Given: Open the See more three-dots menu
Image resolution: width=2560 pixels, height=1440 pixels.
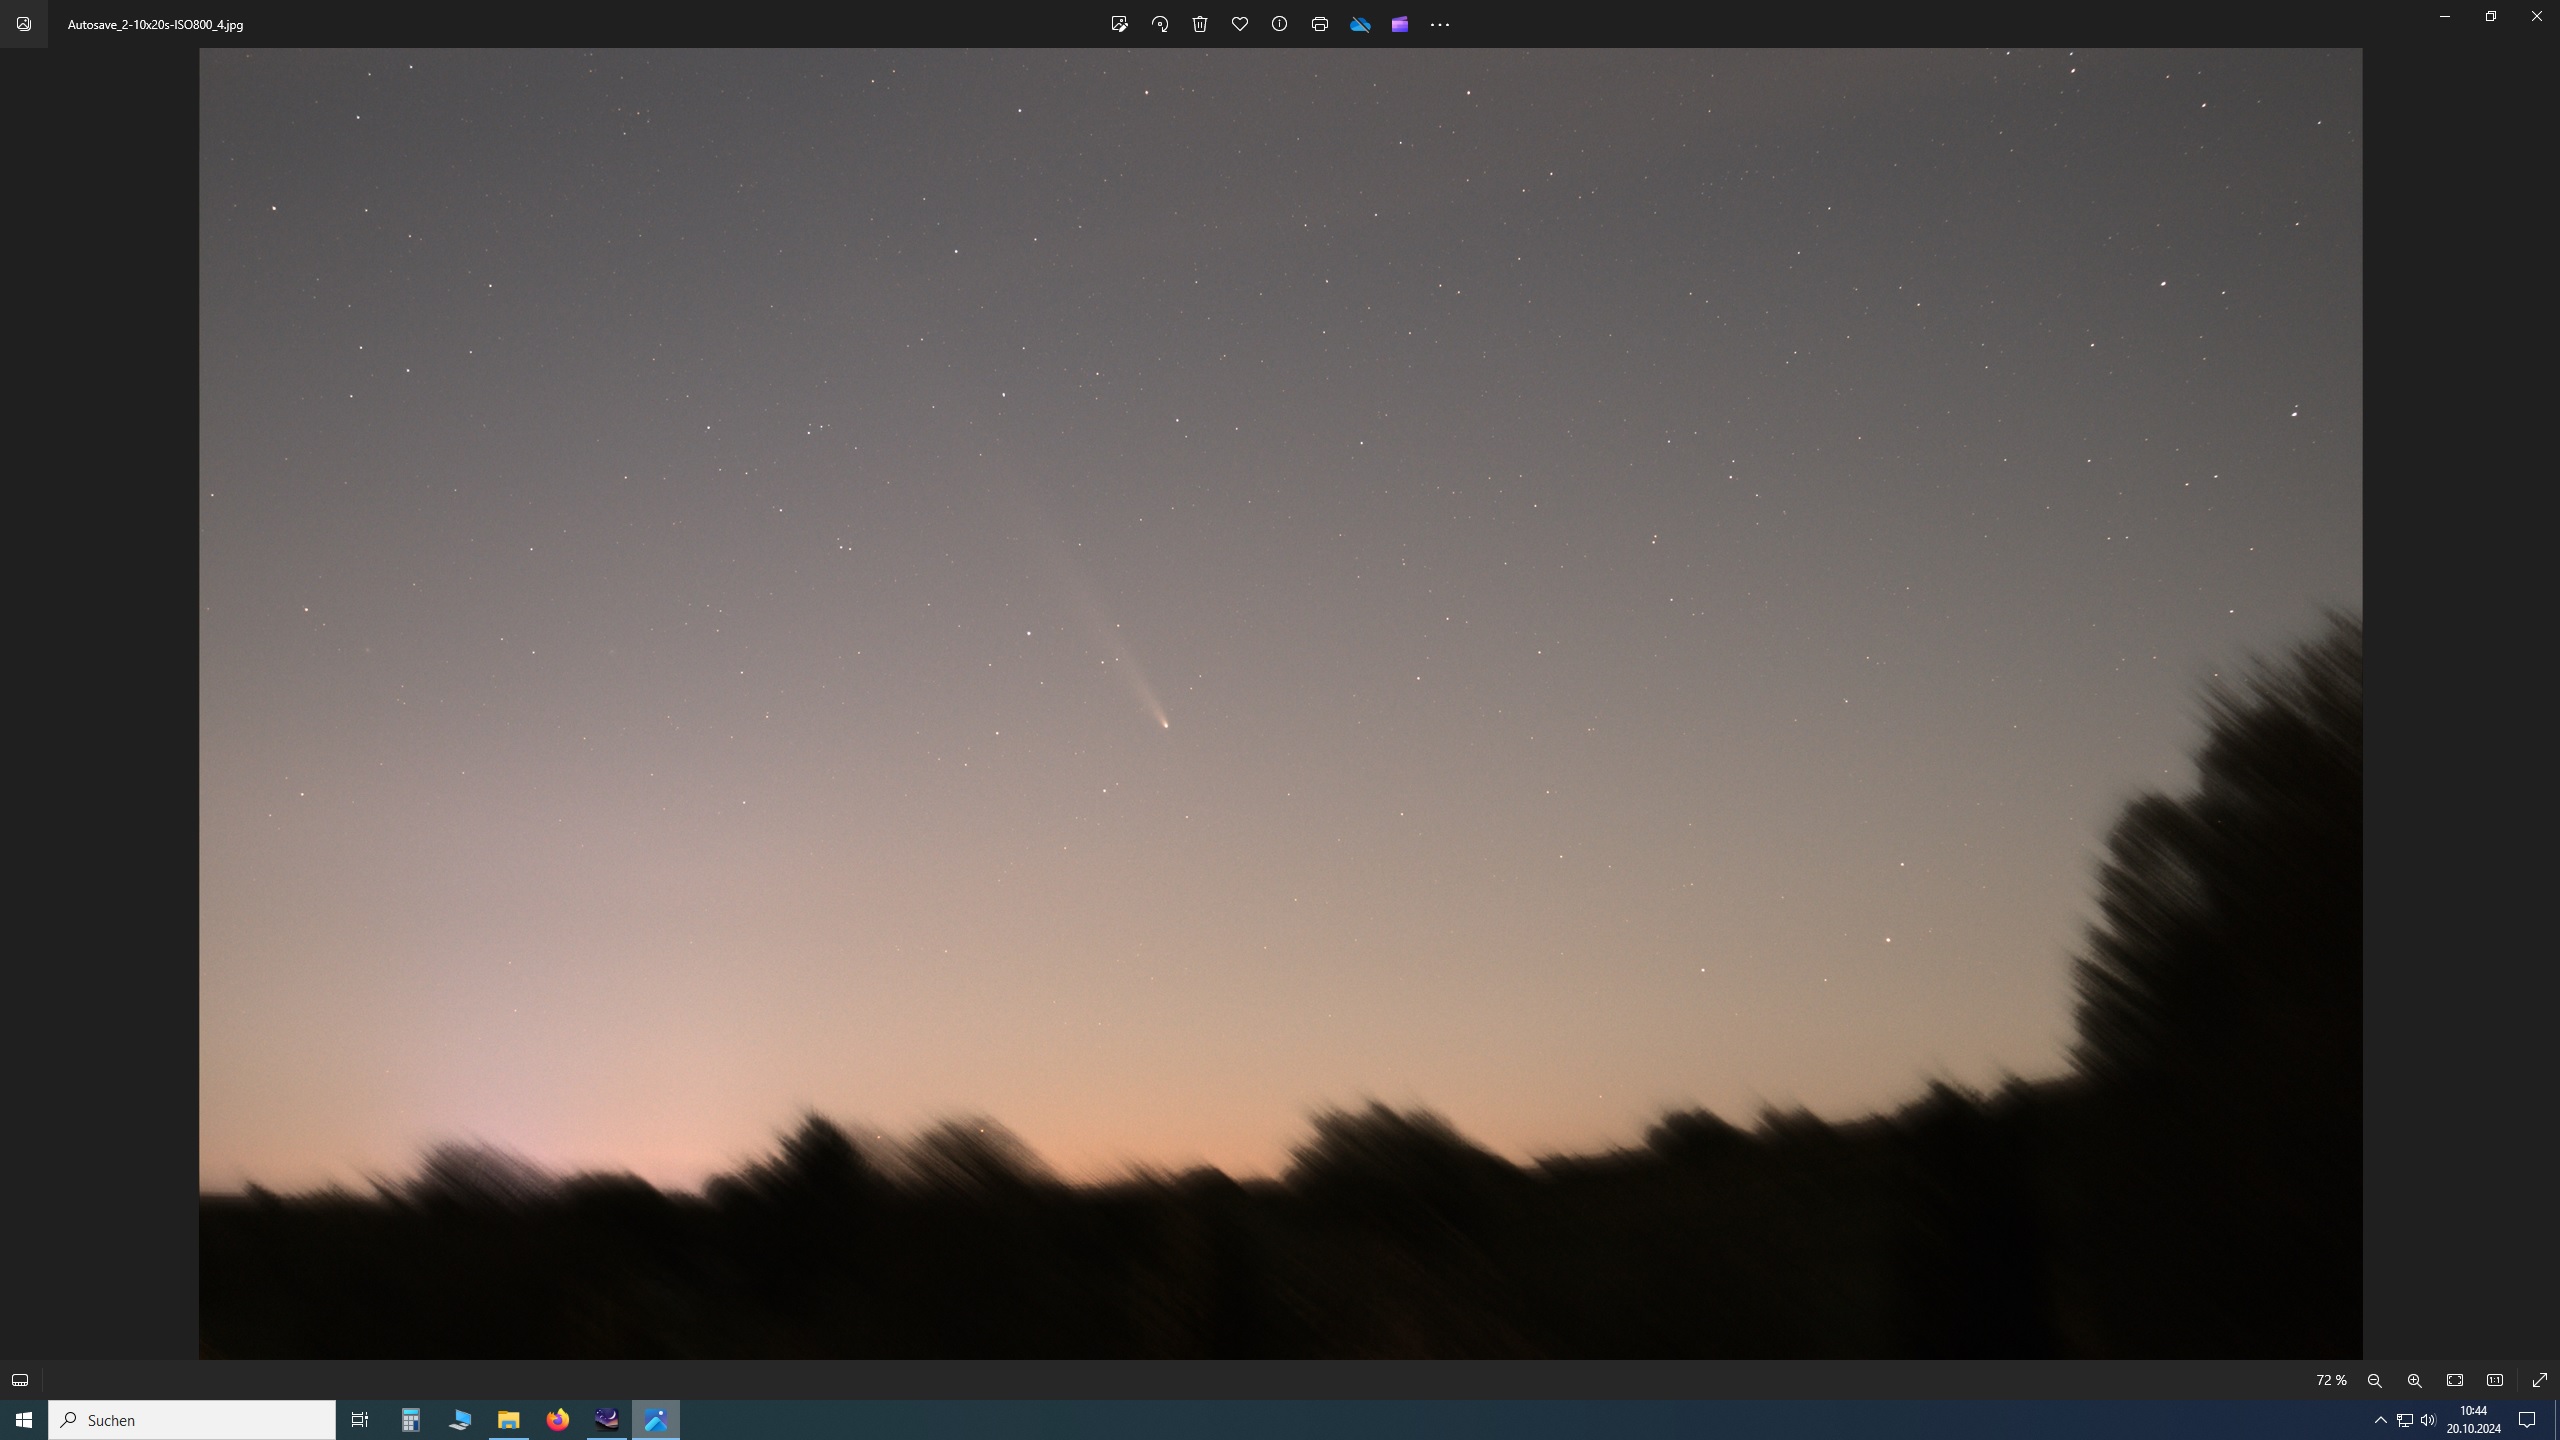Looking at the screenshot, I should pyautogui.click(x=1440, y=24).
